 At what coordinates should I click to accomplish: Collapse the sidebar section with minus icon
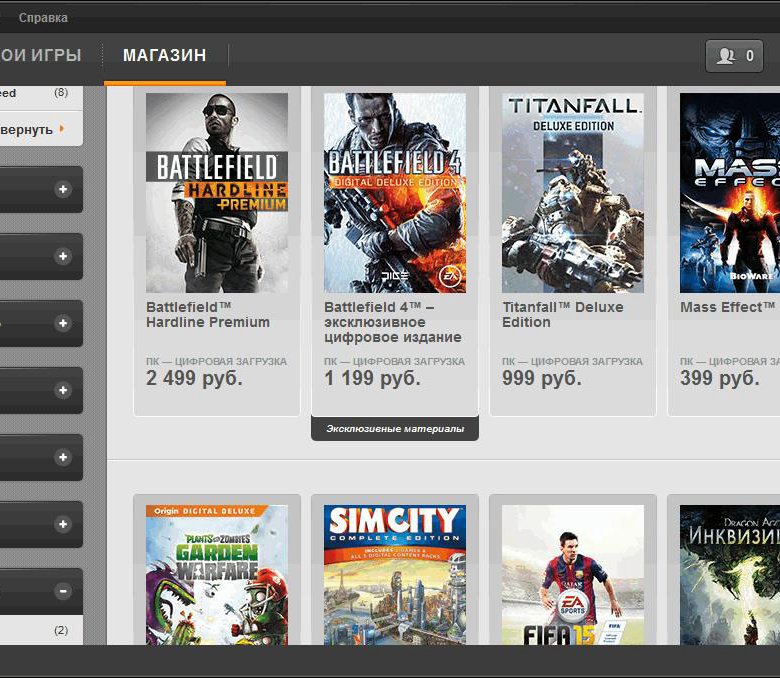pos(63,591)
